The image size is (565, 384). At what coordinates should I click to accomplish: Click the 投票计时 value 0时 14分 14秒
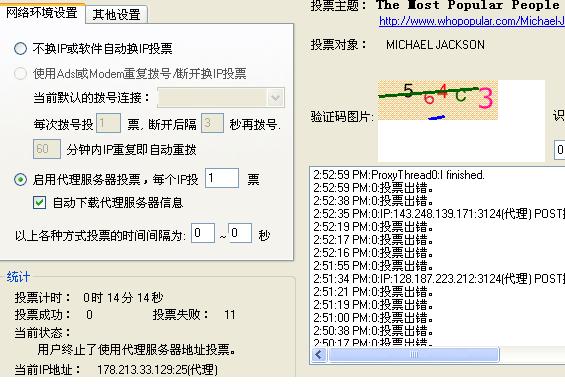pos(123,298)
